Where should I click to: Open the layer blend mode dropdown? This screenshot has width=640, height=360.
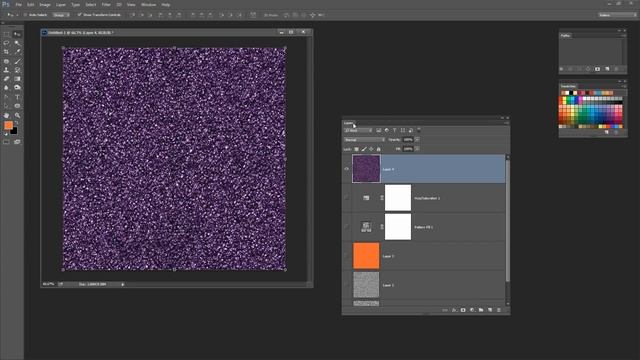click(364, 140)
